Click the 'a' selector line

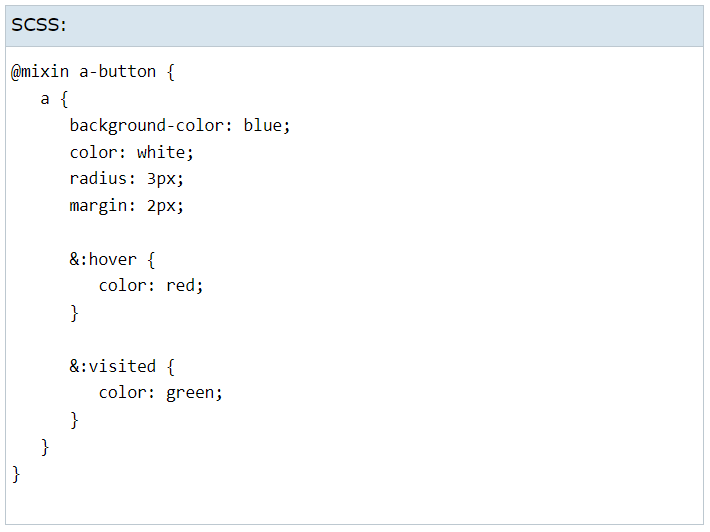pos(45,99)
